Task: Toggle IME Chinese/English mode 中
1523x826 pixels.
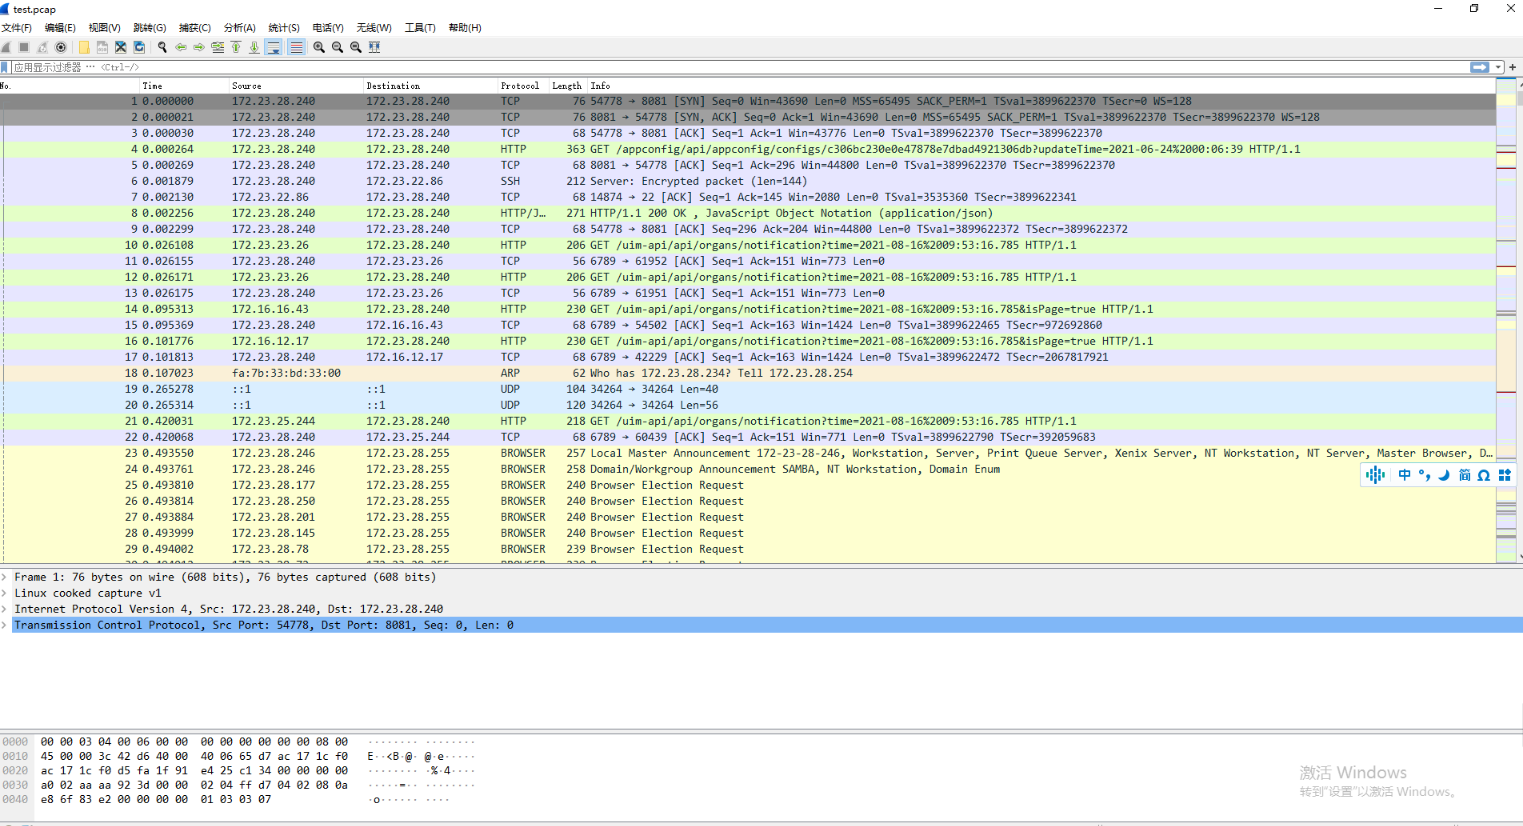Action: pyautogui.click(x=1405, y=475)
